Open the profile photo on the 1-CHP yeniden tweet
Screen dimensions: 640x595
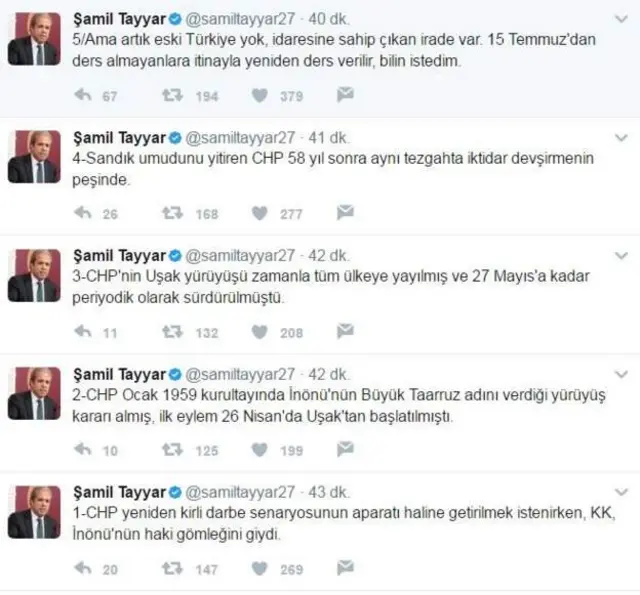[x=34, y=512]
